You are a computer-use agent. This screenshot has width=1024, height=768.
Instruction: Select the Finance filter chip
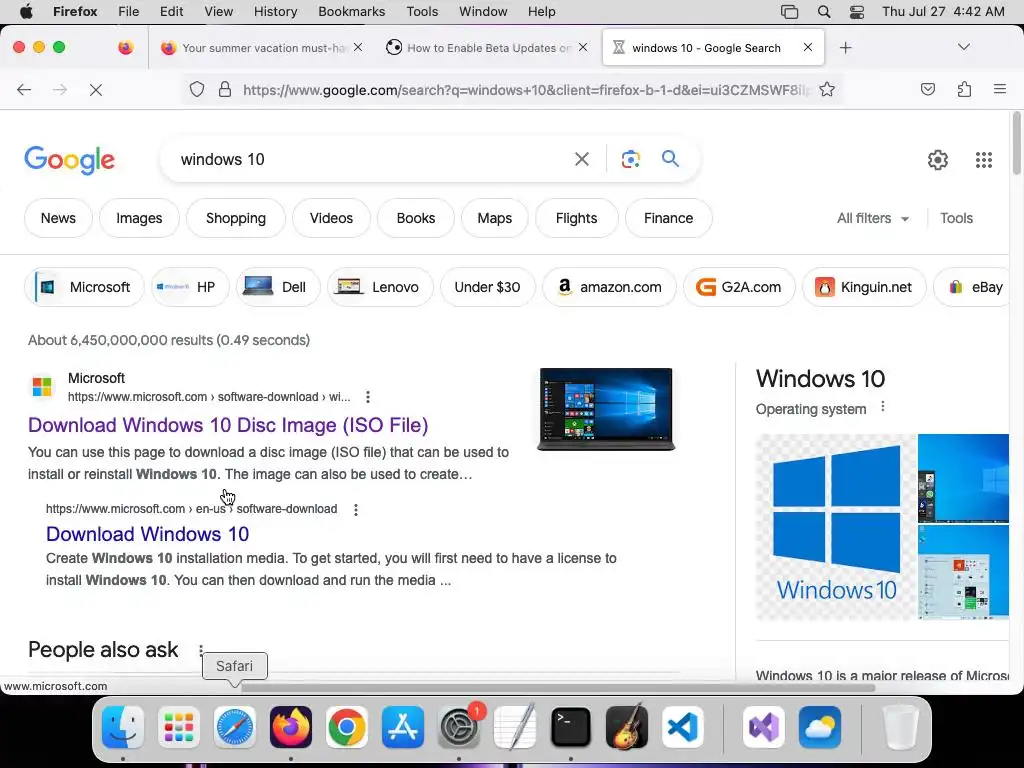[668, 218]
